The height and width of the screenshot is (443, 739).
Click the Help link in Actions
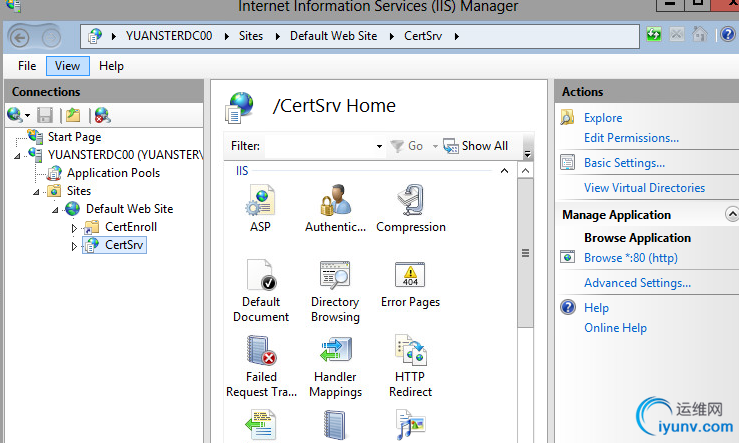tap(596, 308)
